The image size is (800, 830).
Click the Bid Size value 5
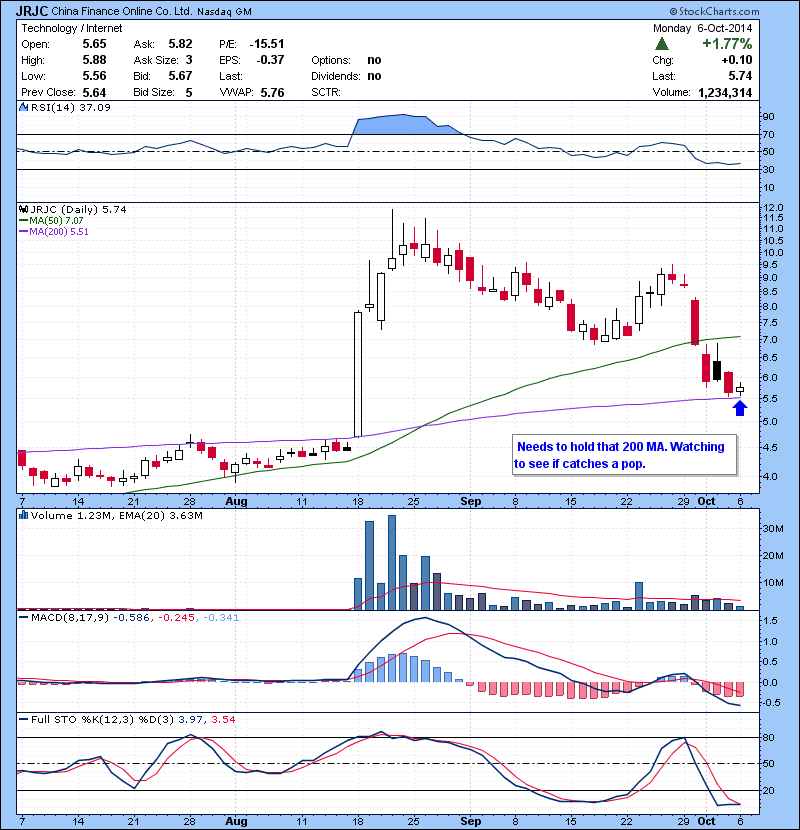pyautogui.click(x=189, y=93)
